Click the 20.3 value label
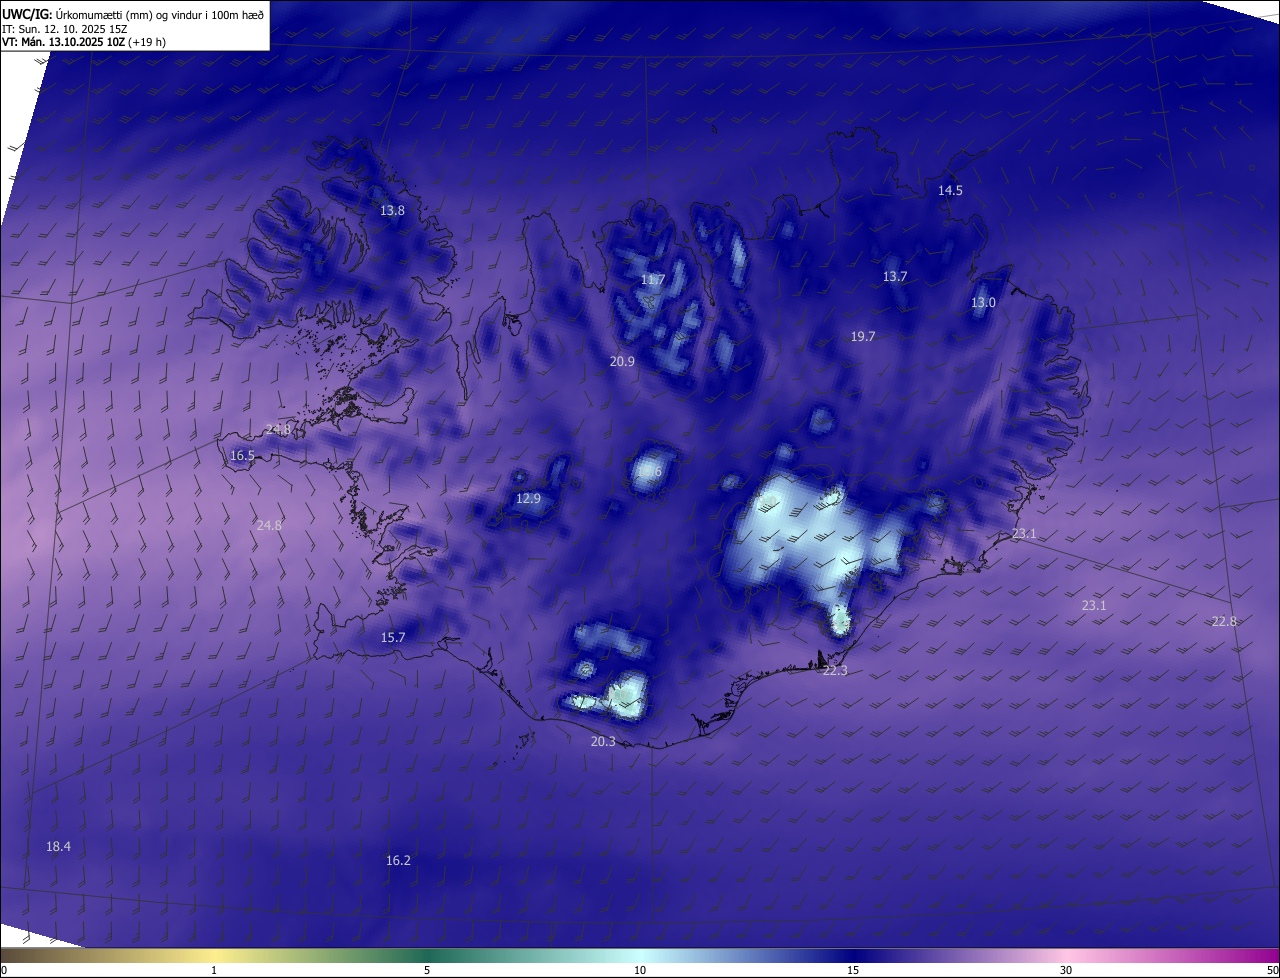Screen dimensions: 1280x978 tap(603, 741)
